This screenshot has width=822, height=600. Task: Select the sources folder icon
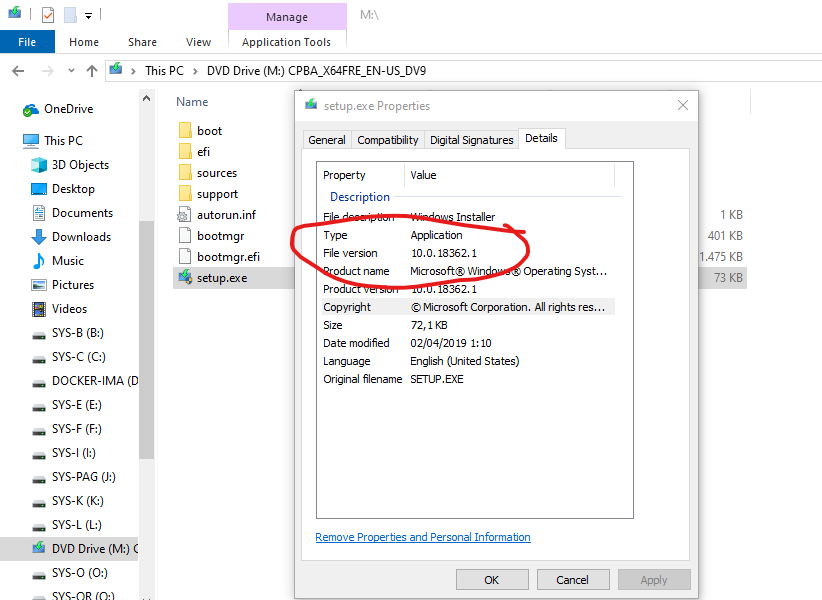[x=185, y=172]
